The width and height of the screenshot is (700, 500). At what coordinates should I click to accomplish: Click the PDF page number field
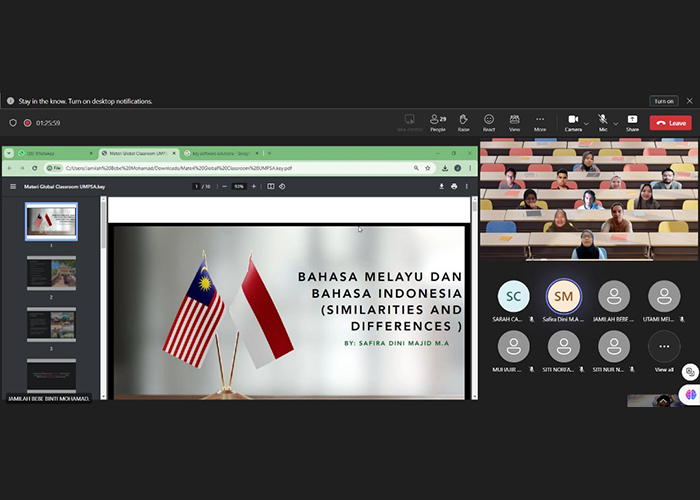[196, 186]
